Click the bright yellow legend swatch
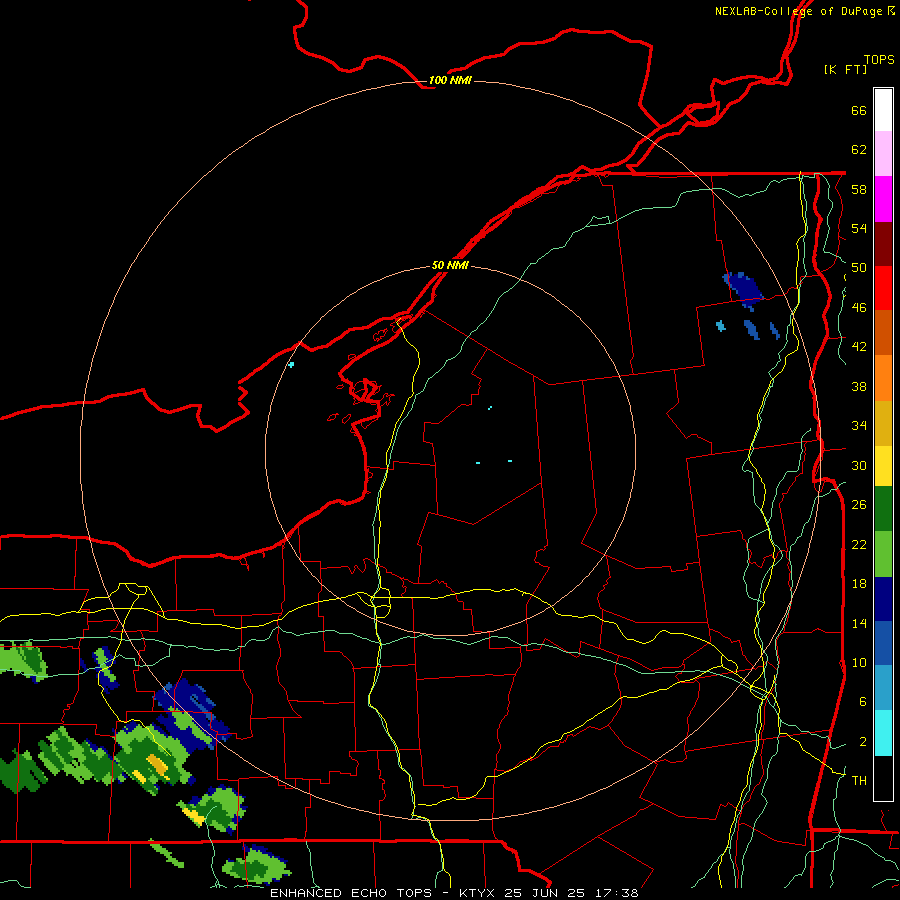Viewport: 900px width, 900px height. click(883, 466)
